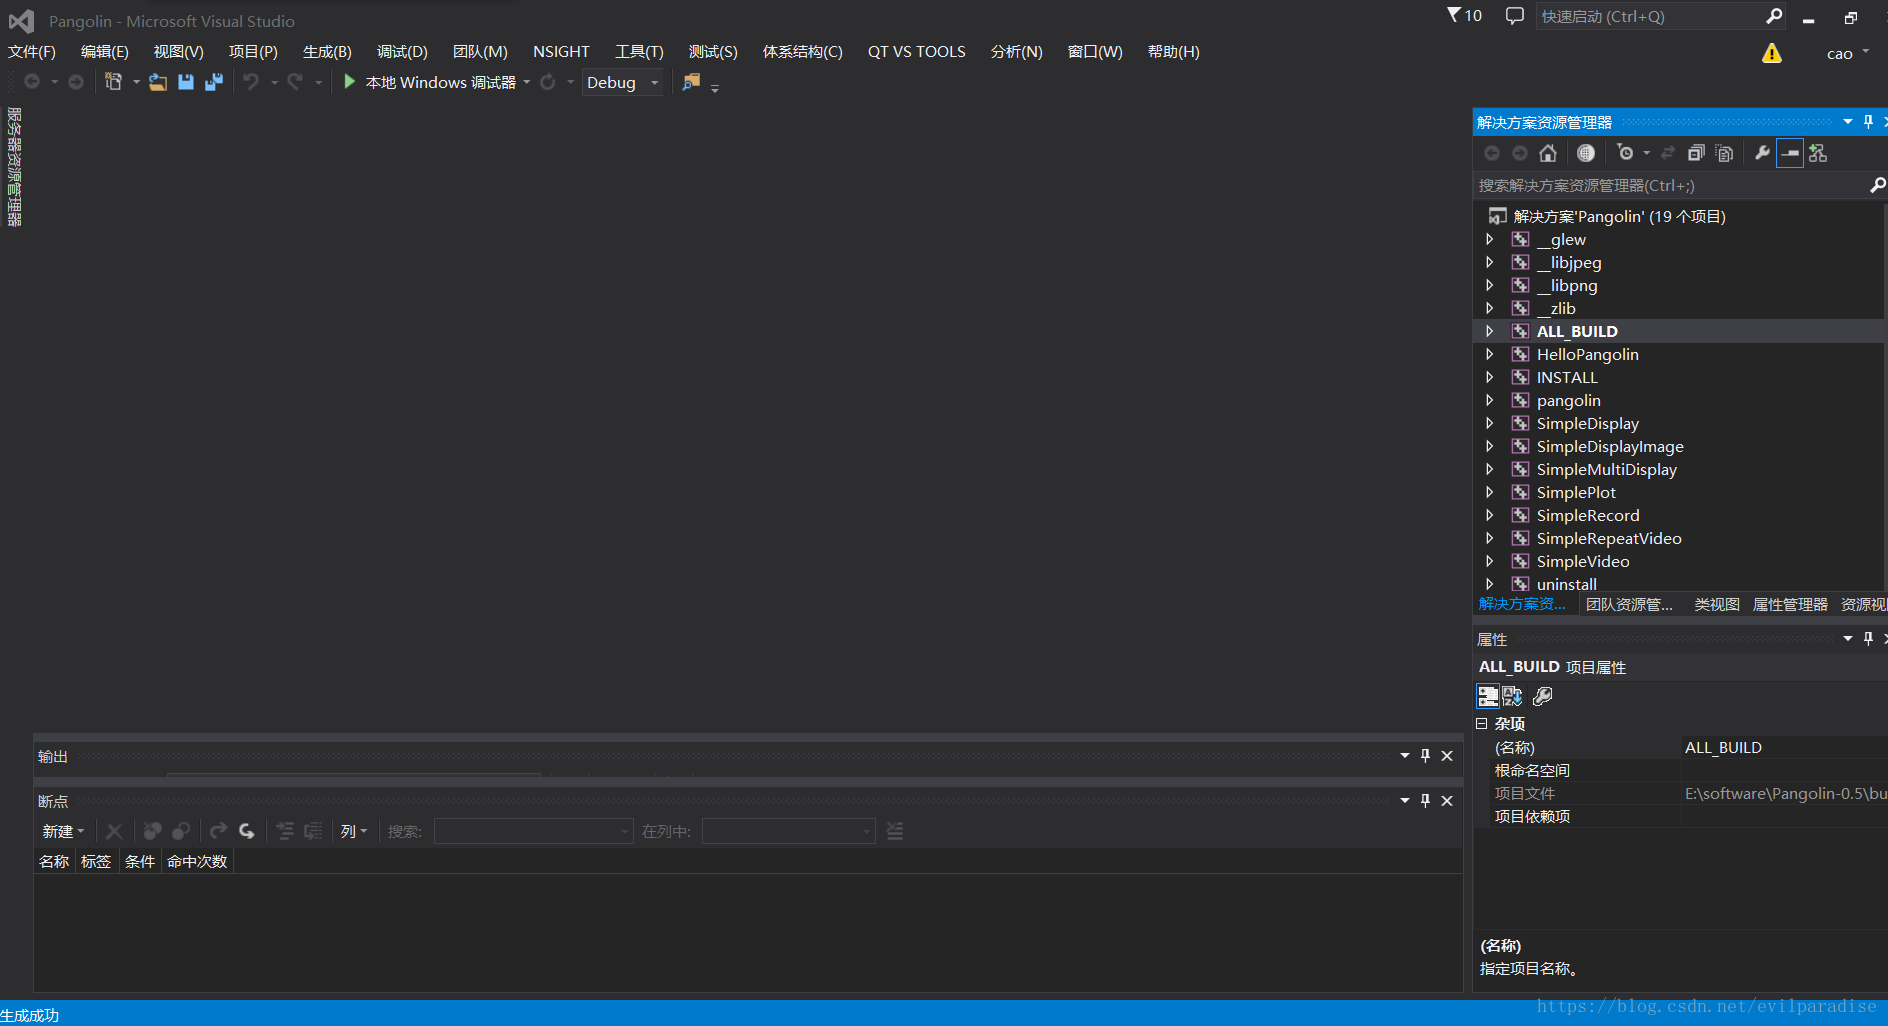Collapse the 杂项 property category

[x=1482, y=723]
